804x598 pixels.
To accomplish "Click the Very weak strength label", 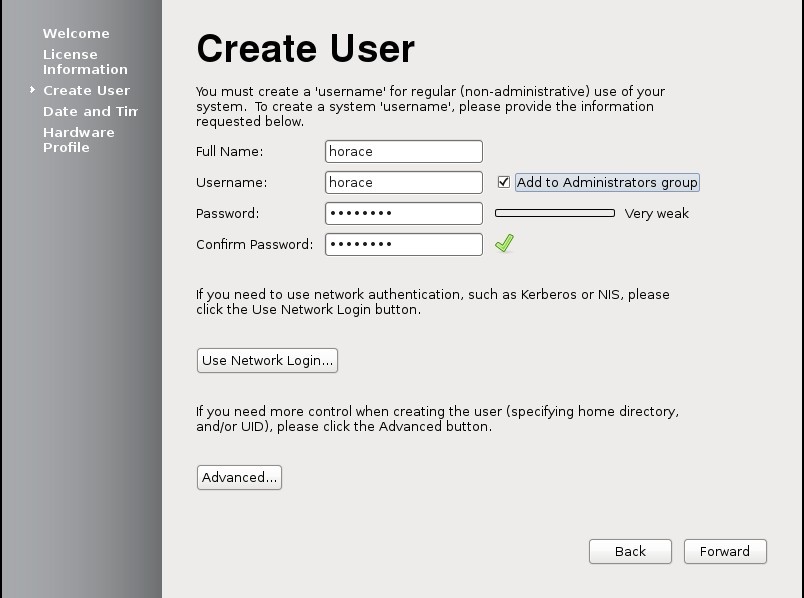I will [x=655, y=213].
